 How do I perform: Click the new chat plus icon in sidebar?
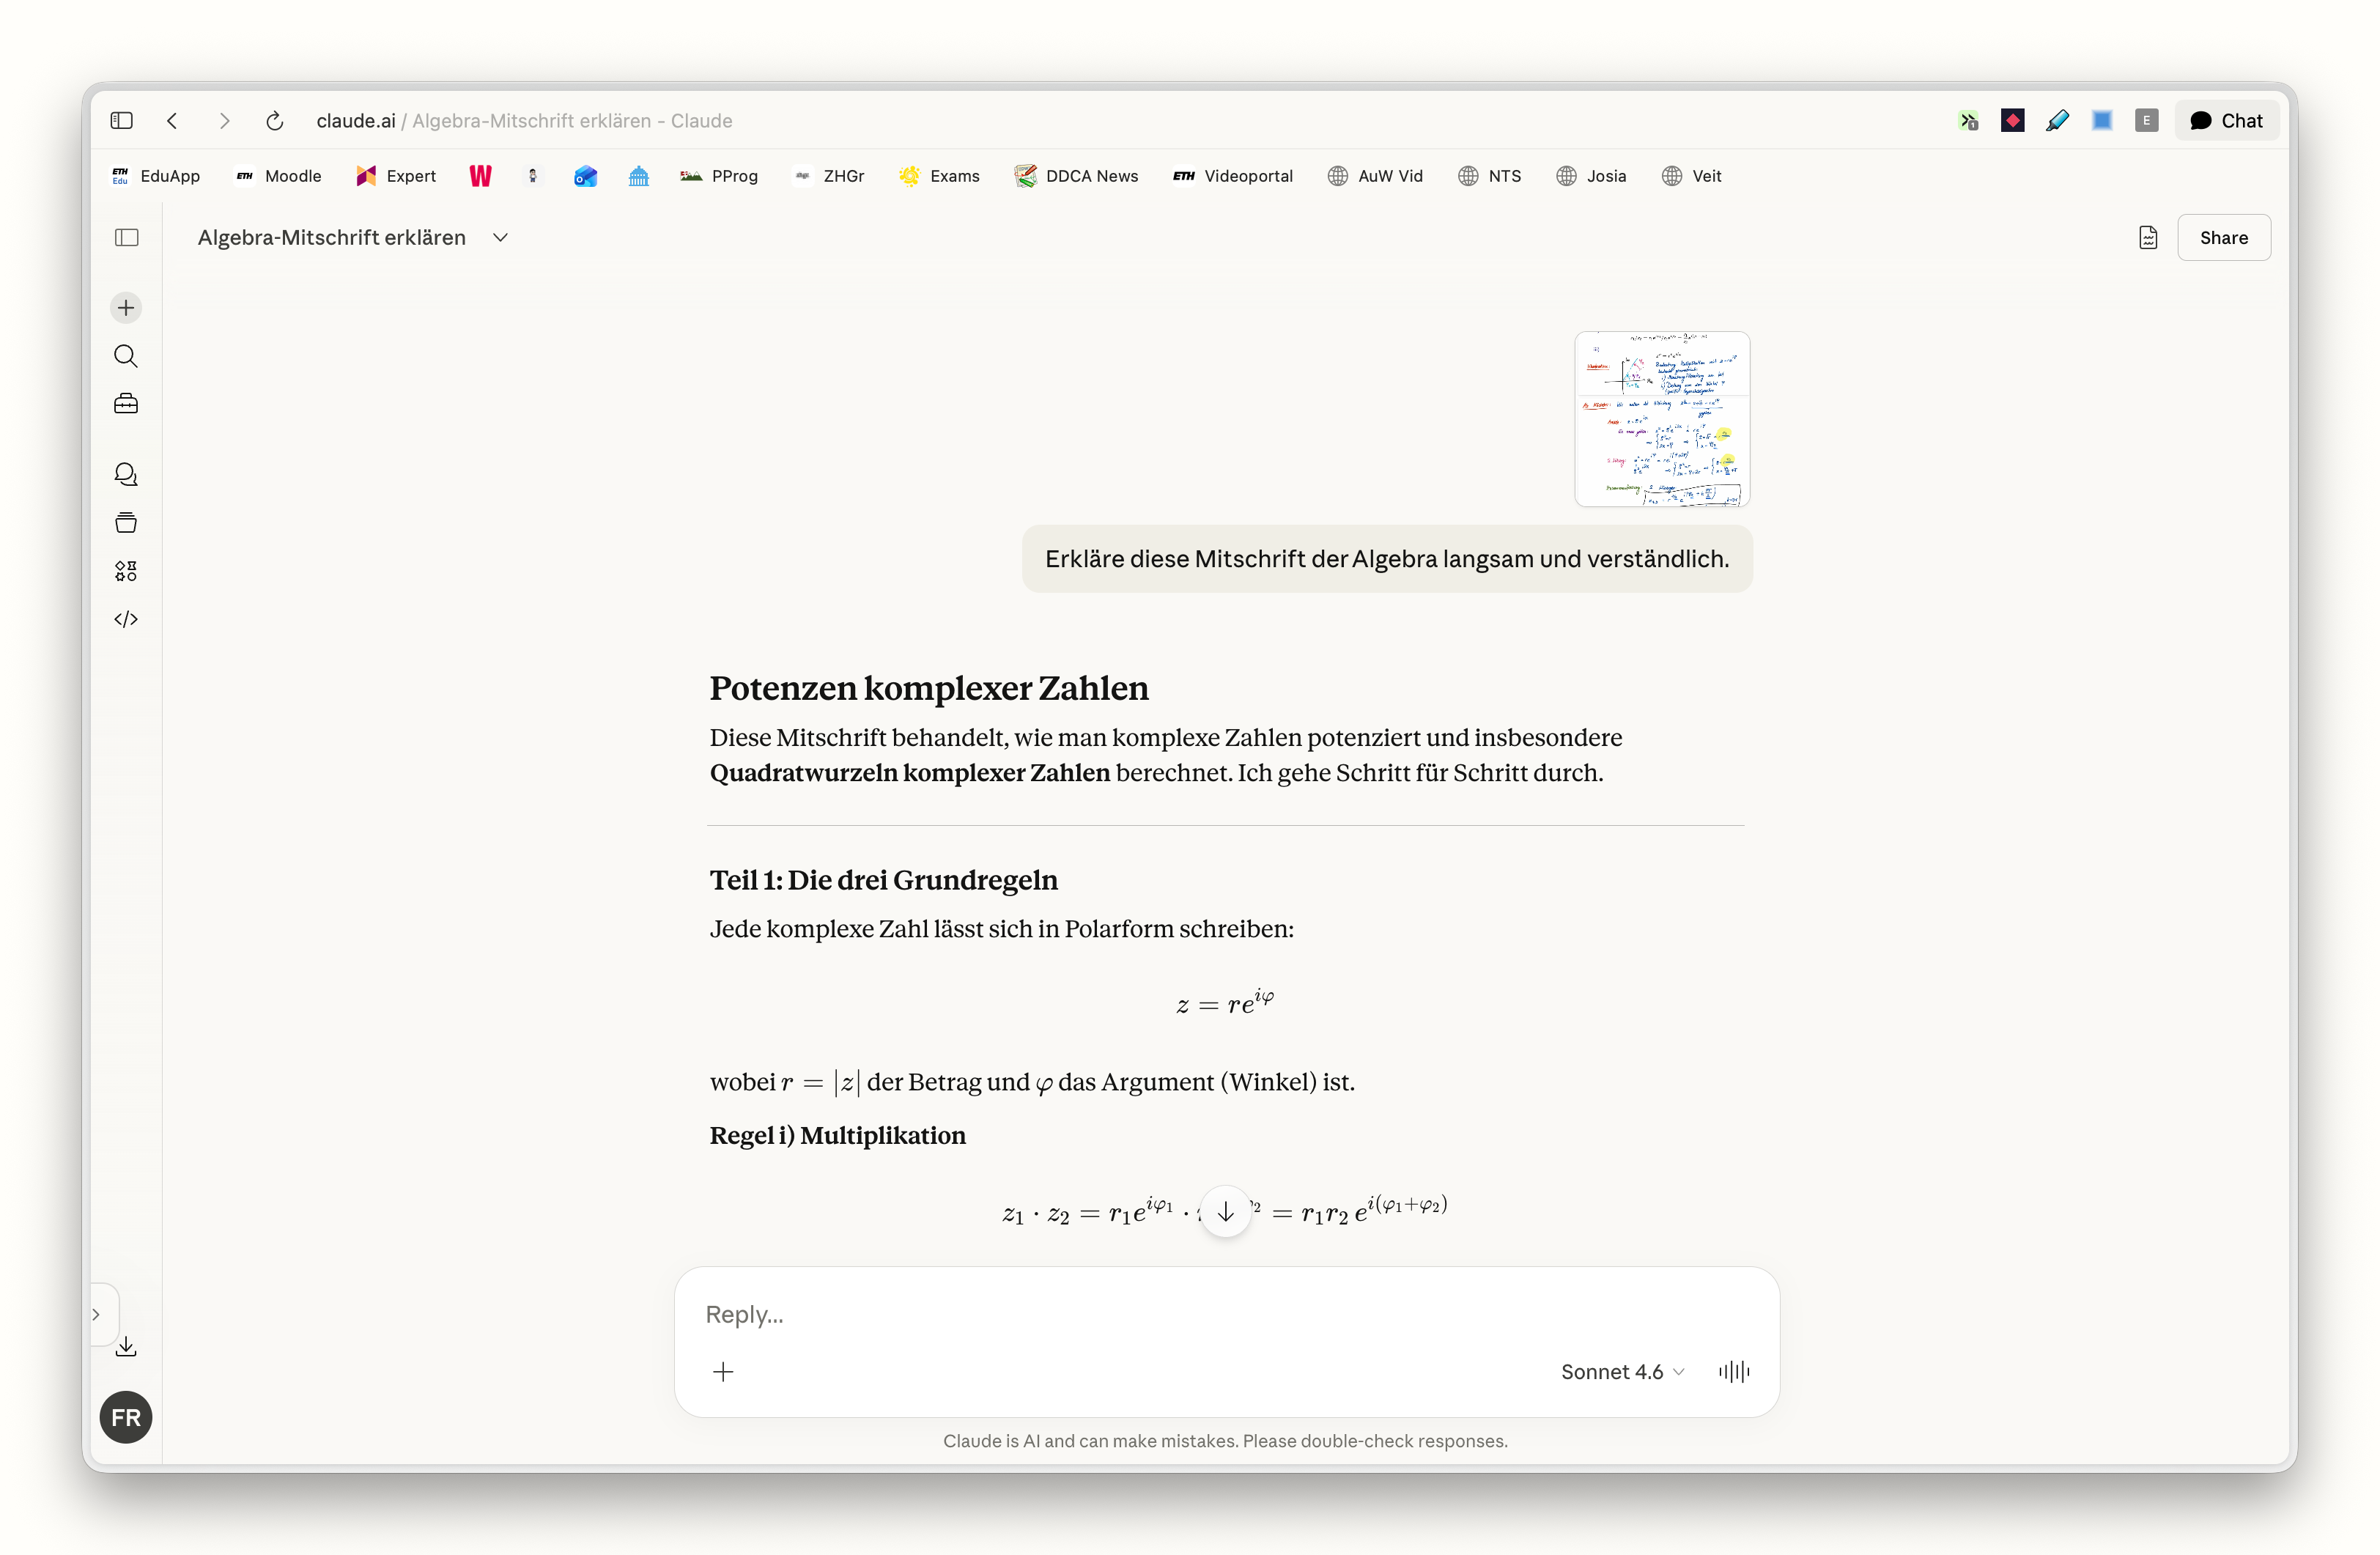pos(126,308)
